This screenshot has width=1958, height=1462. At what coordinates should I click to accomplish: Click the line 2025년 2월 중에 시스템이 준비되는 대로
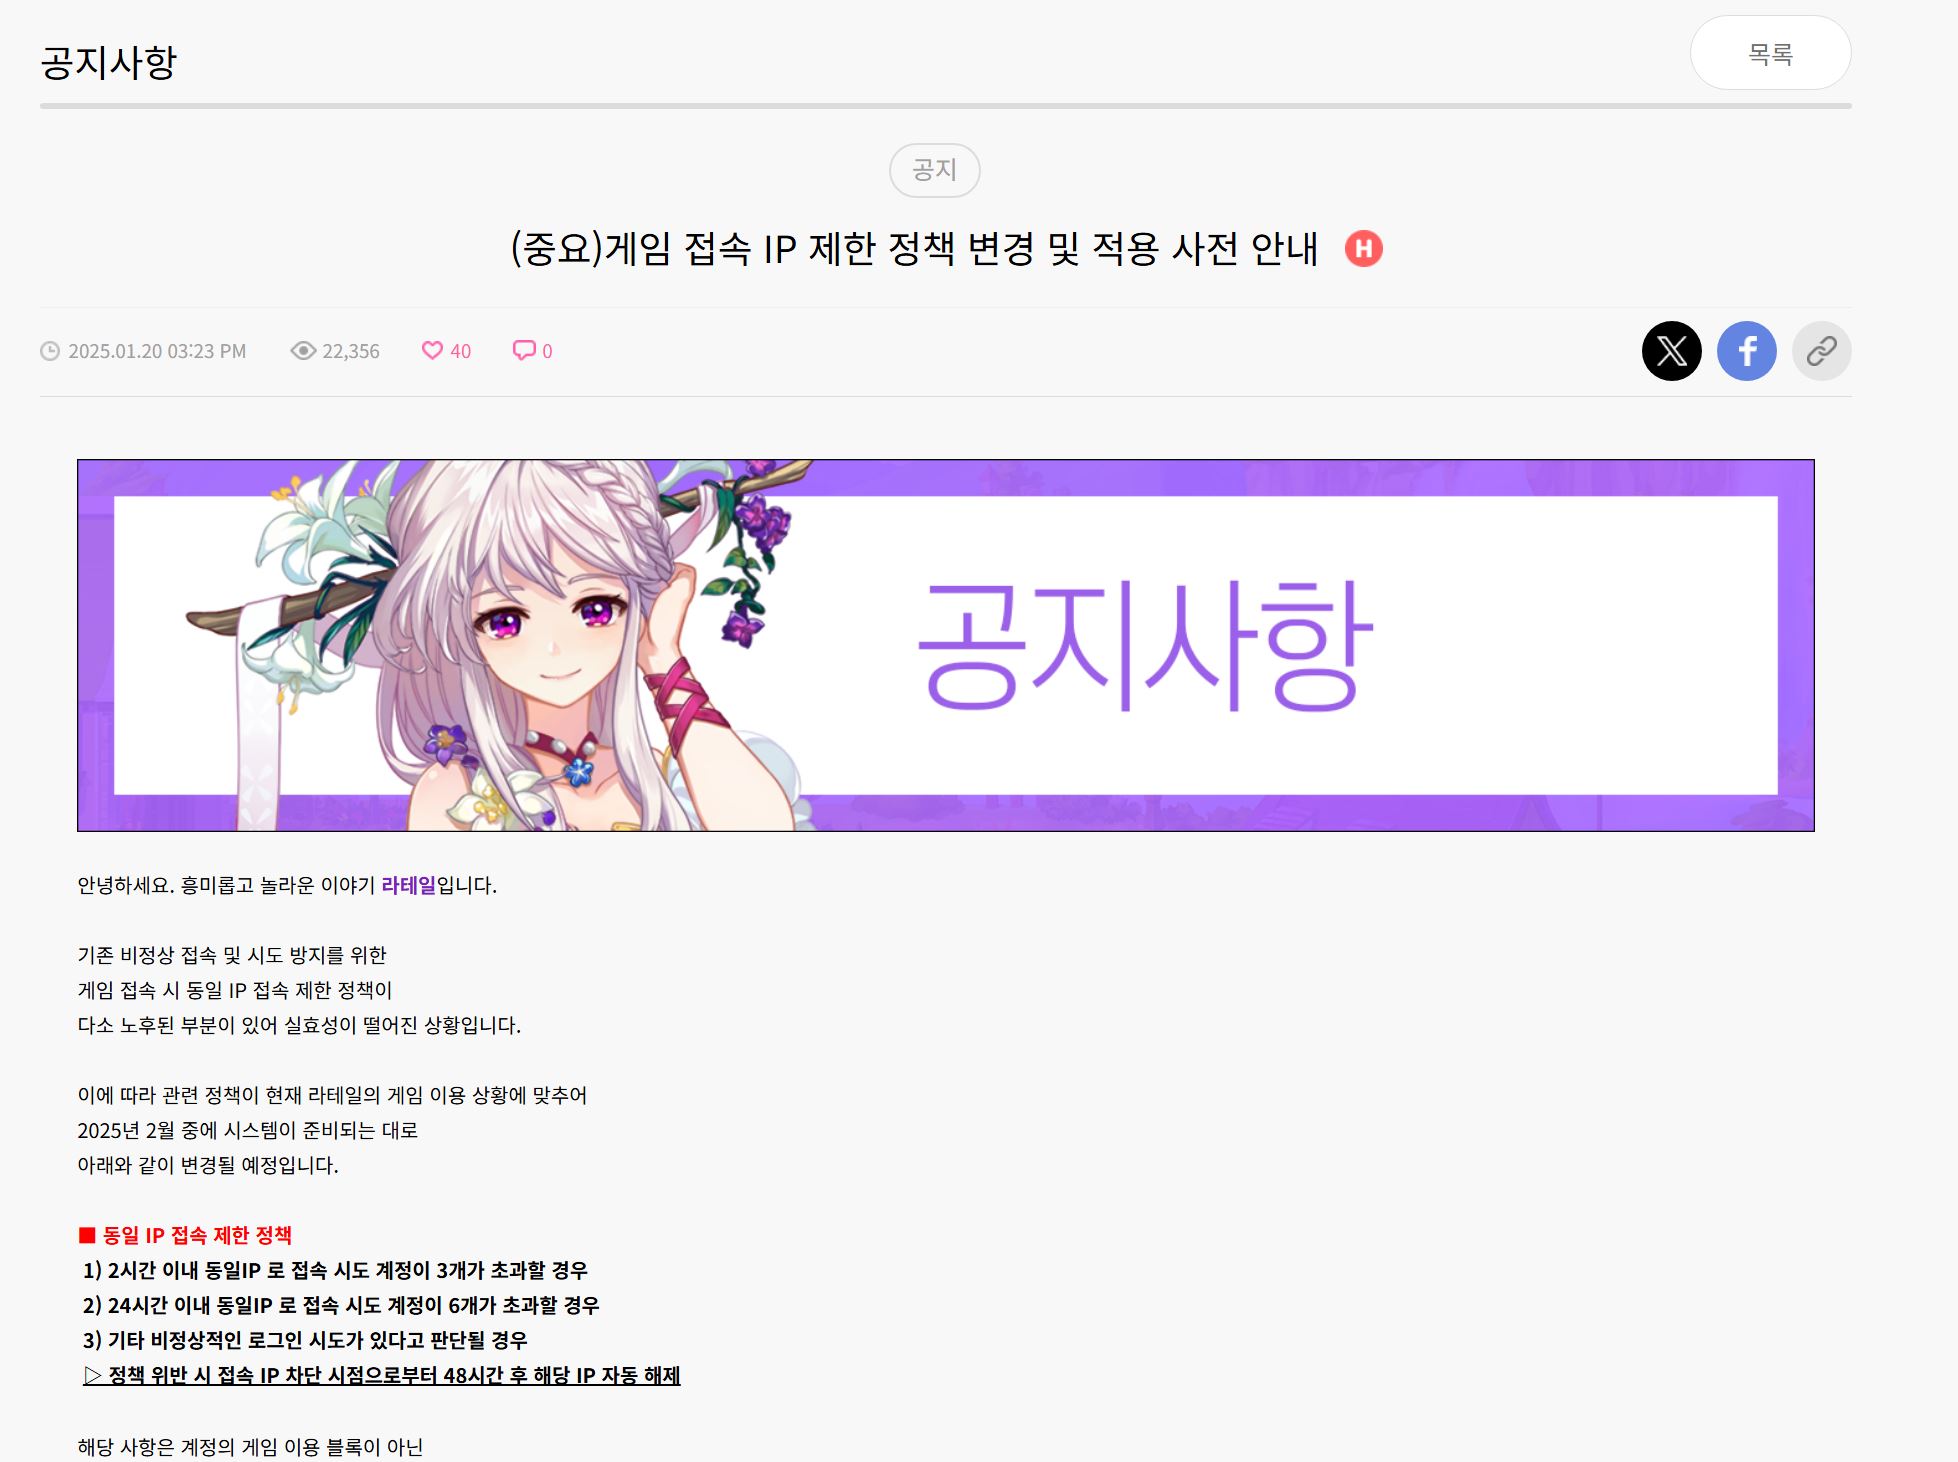(248, 1130)
